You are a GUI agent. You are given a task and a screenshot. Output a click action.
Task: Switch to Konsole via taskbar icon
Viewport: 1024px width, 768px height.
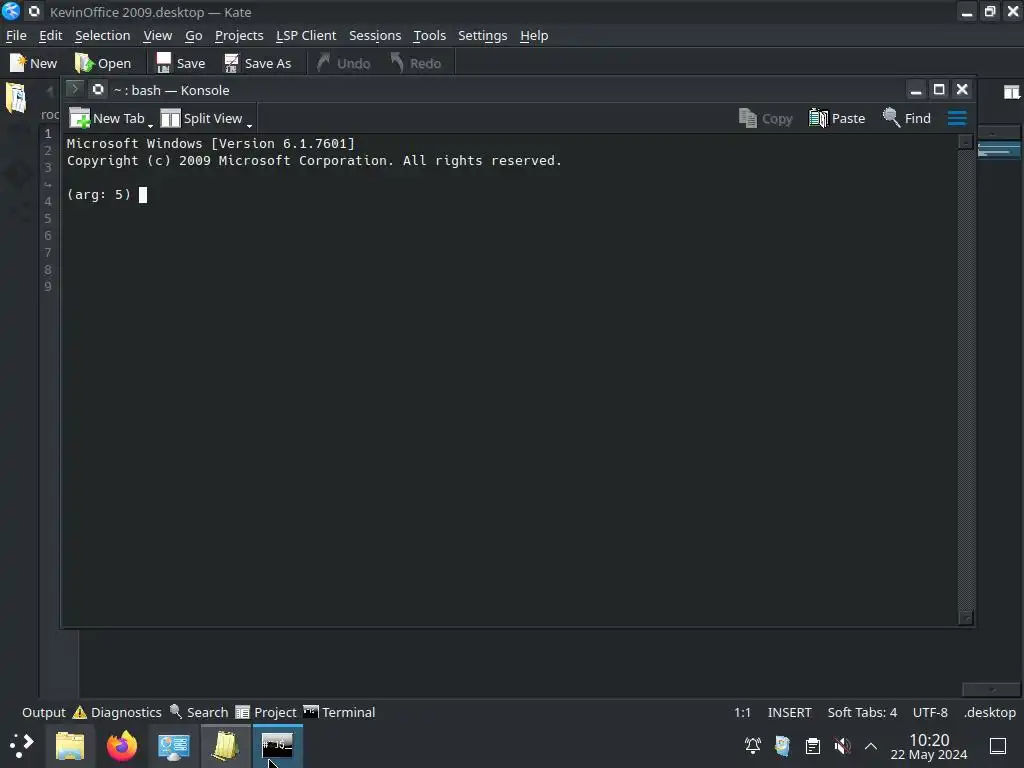coord(277,744)
